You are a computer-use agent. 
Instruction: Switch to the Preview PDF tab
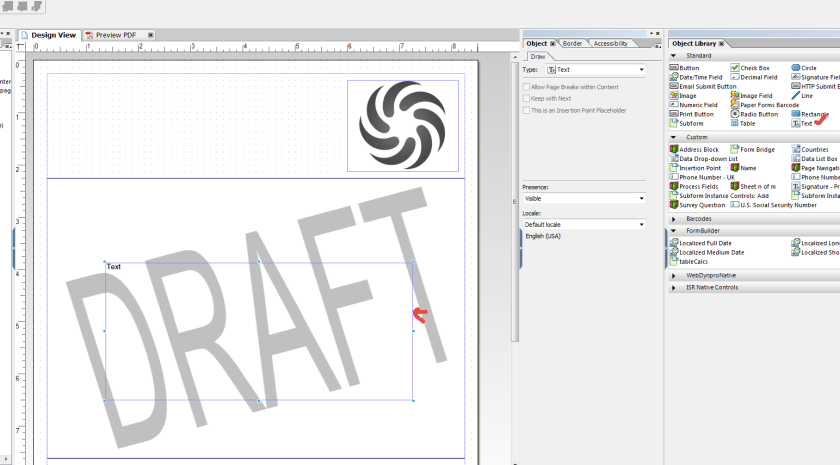tap(115, 35)
